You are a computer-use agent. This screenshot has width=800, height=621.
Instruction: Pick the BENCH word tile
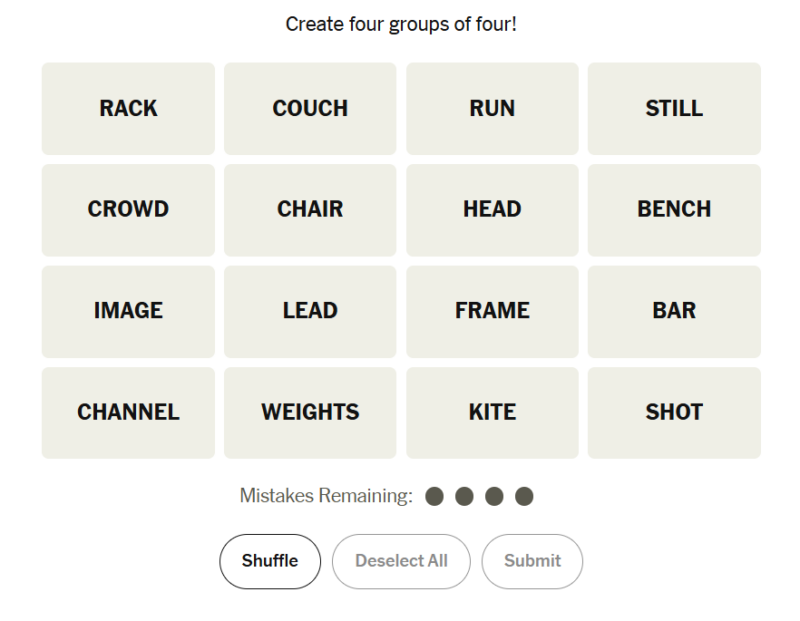tap(674, 210)
